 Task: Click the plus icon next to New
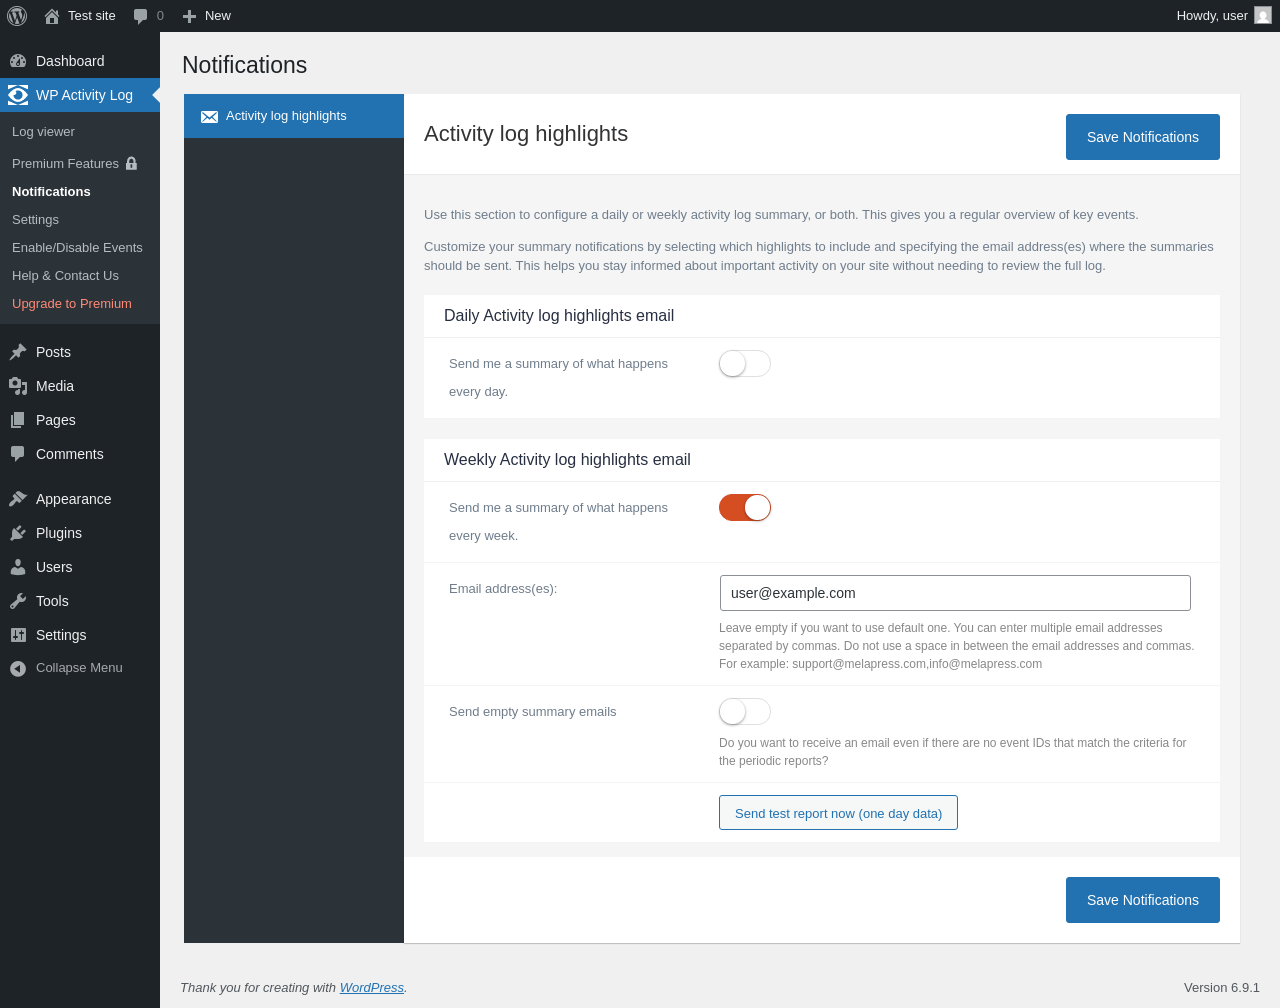coord(189,16)
